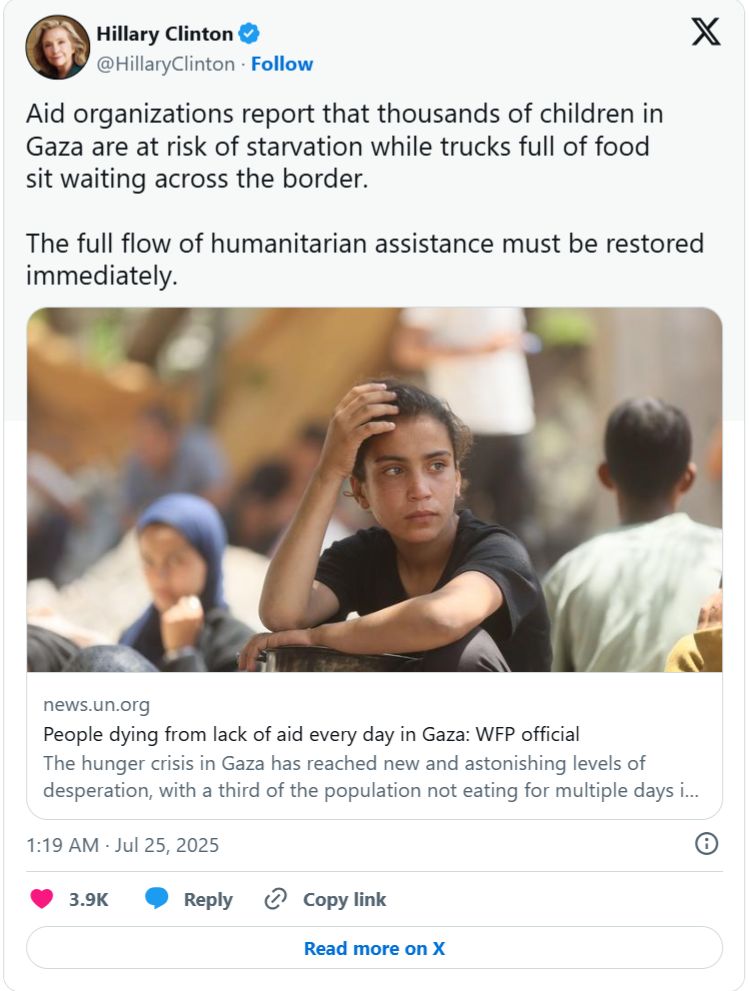
Task: Click the profile avatar picture
Action: 57,47
